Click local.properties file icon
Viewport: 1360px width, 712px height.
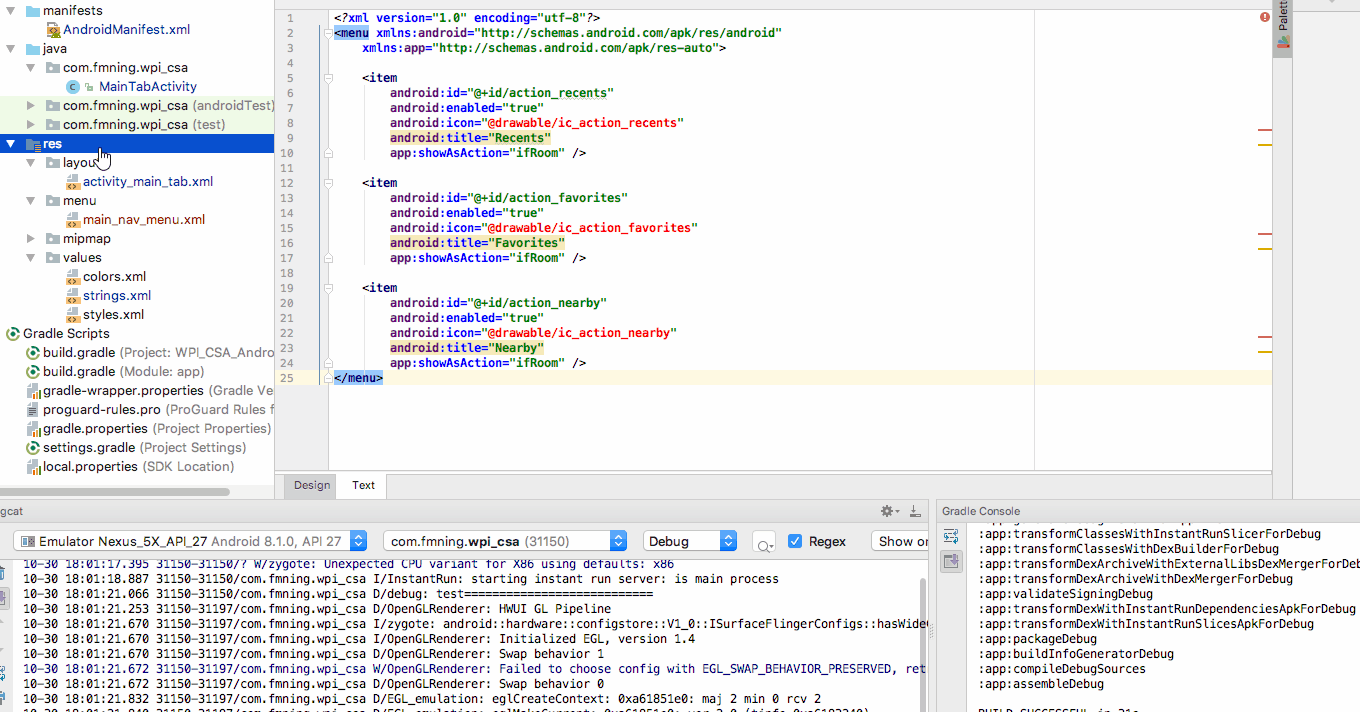(33, 467)
